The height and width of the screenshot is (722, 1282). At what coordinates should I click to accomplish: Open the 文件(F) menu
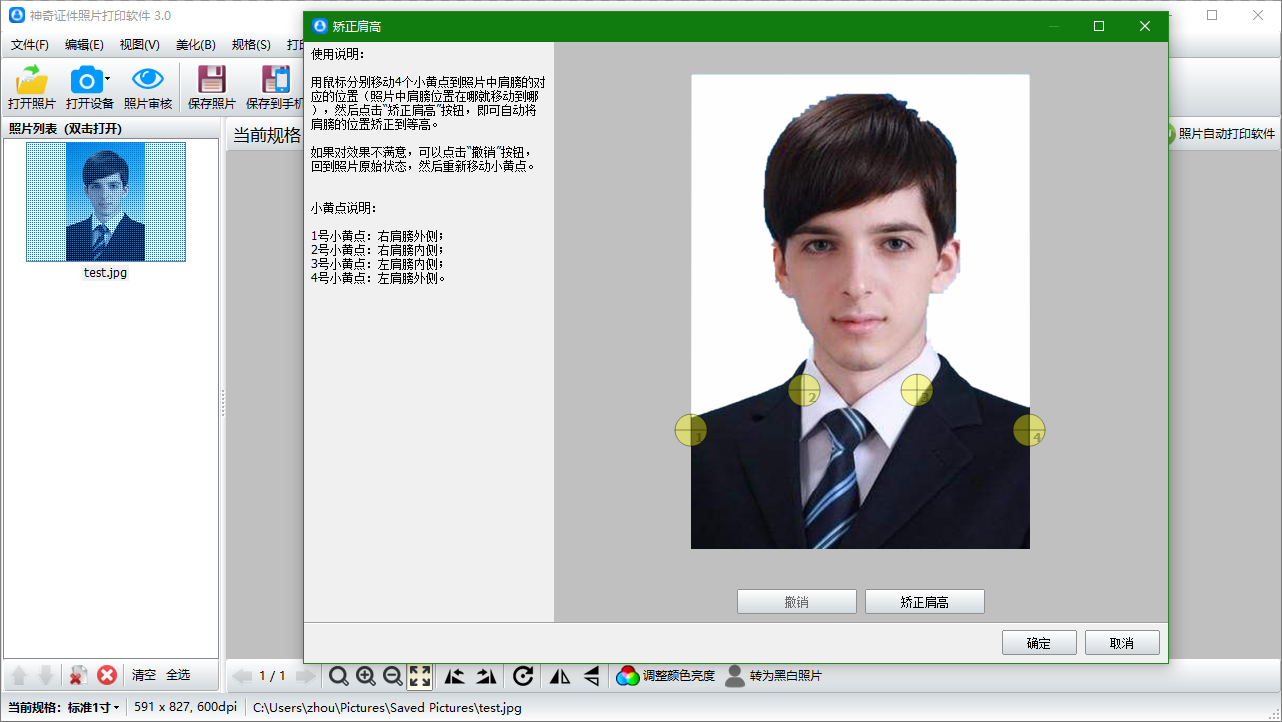pyautogui.click(x=30, y=45)
